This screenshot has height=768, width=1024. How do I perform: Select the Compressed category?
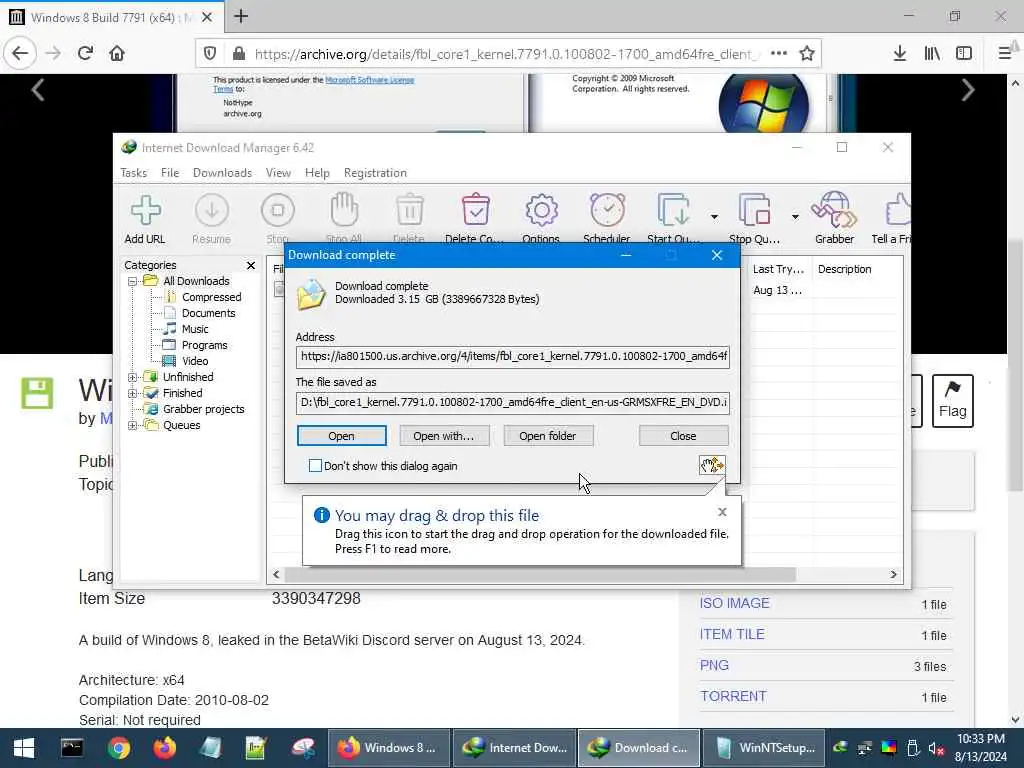coord(212,297)
